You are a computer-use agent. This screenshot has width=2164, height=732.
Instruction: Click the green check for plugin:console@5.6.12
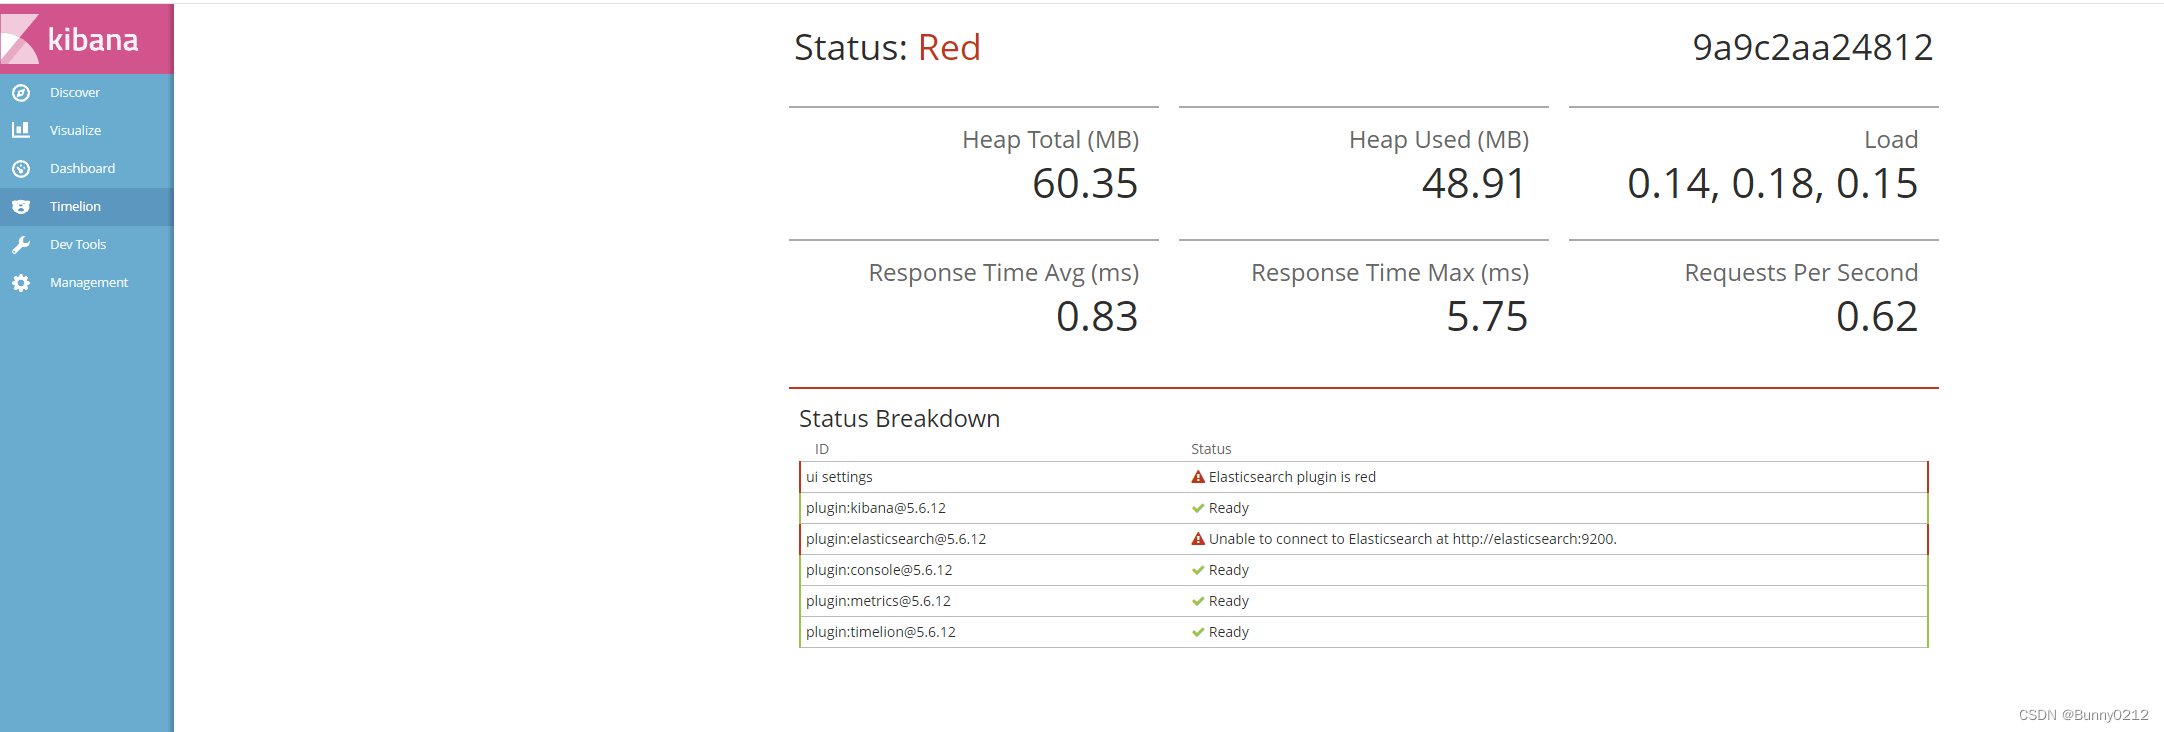[1198, 570]
